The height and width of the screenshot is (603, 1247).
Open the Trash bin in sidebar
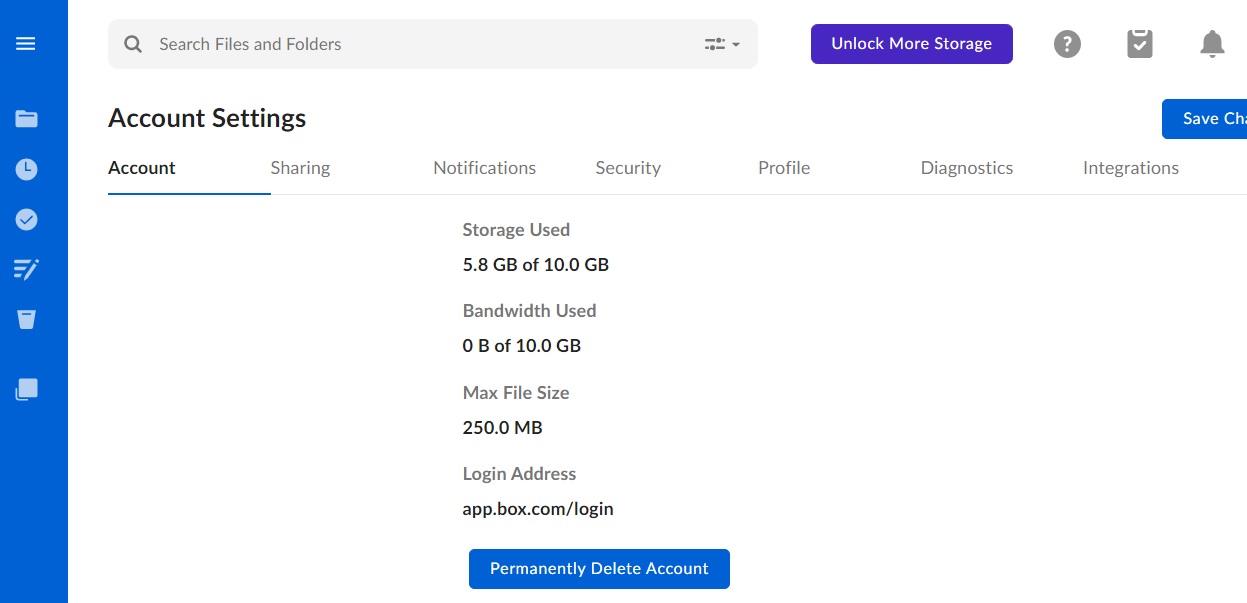point(26,319)
